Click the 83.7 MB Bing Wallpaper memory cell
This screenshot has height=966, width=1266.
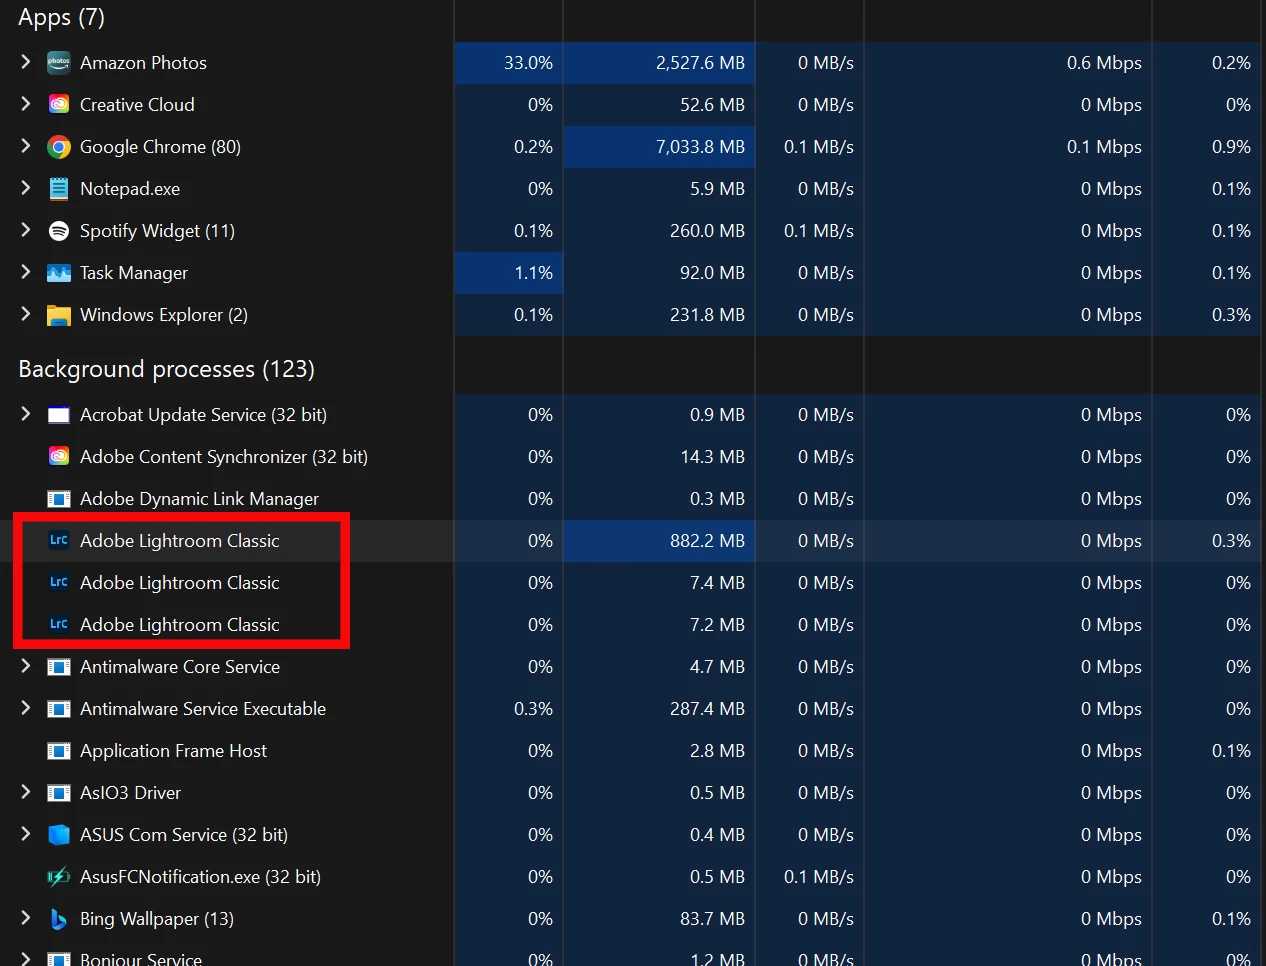point(659,919)
